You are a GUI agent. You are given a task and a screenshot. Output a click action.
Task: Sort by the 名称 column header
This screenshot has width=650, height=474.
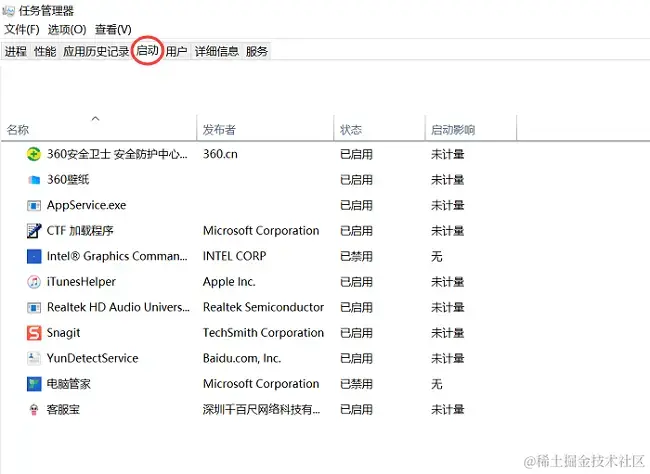pos(99,130)
